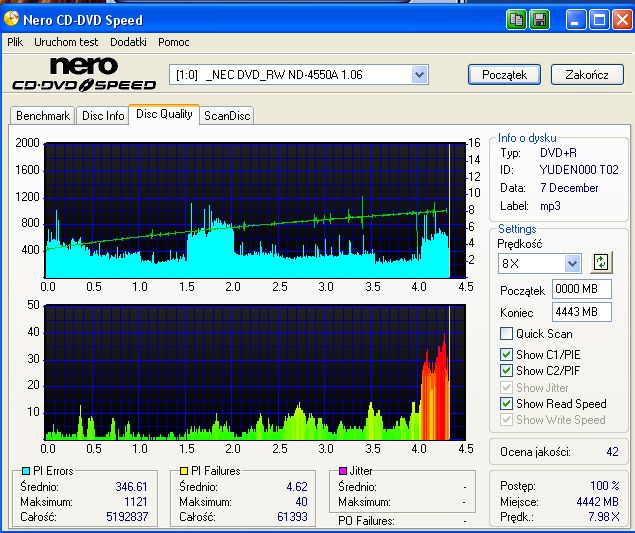Click the Info o dysku group title
635x533 pixels.
(x=527, y=138)
